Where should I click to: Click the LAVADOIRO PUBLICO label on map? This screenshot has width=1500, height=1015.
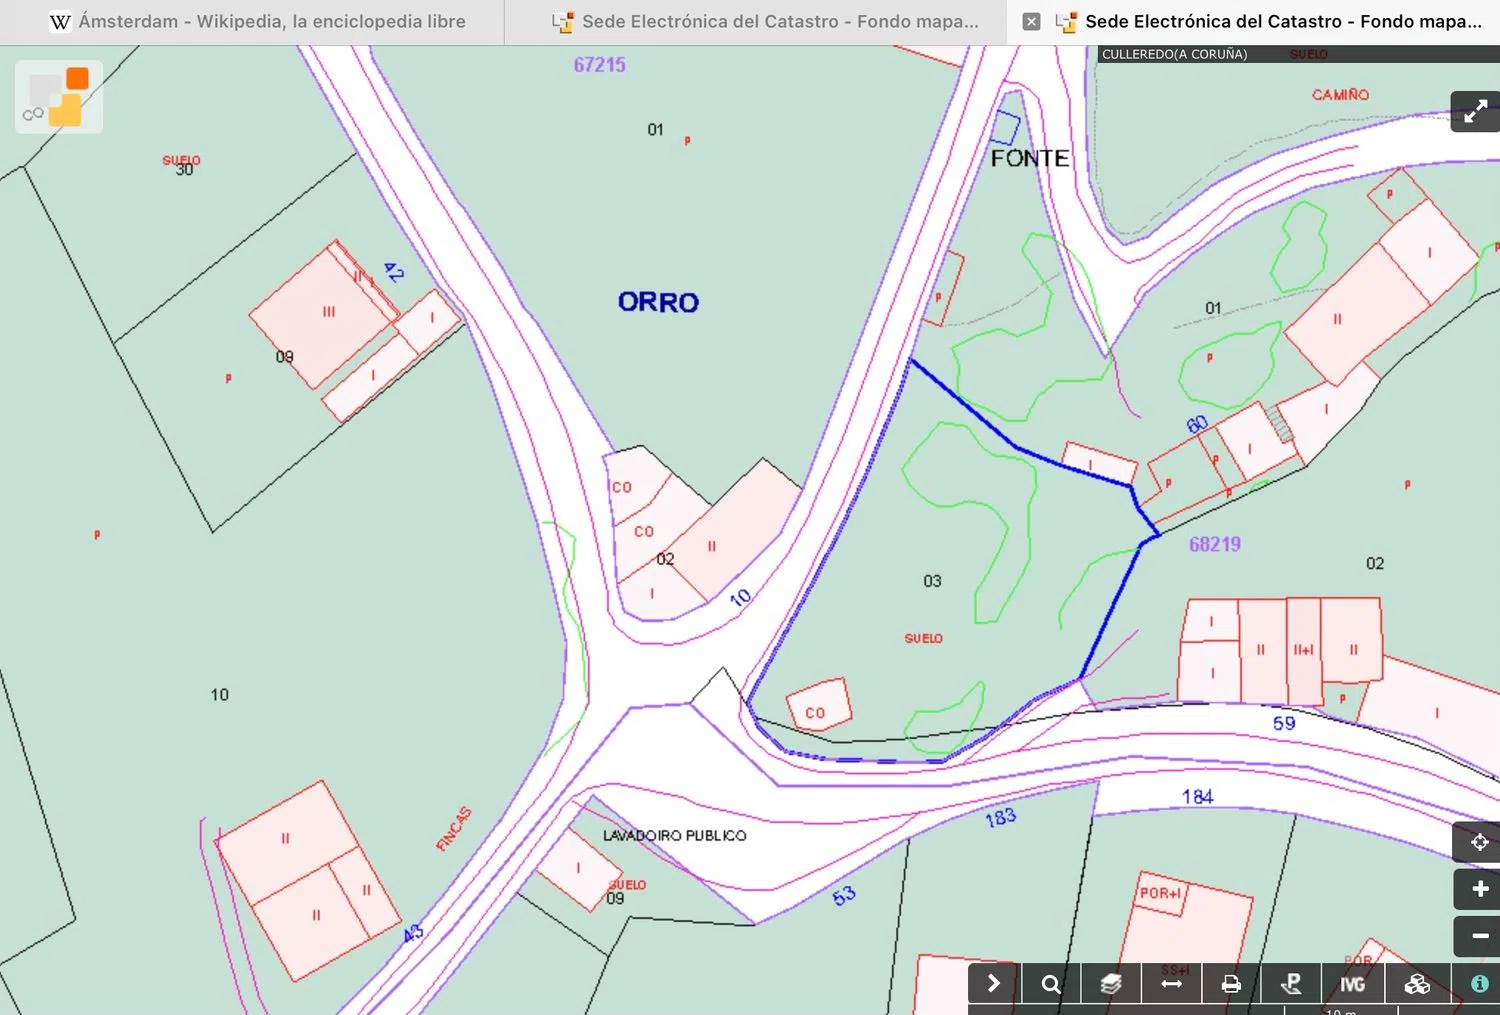tap(674, 835)
